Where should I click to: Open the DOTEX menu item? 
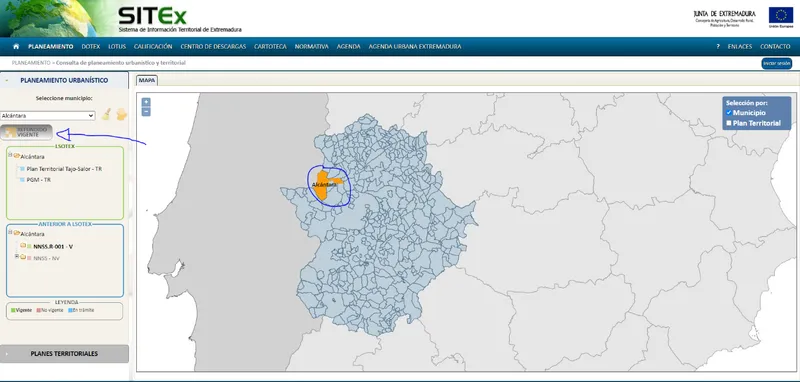pyautogui.click(x=91, y=46)
